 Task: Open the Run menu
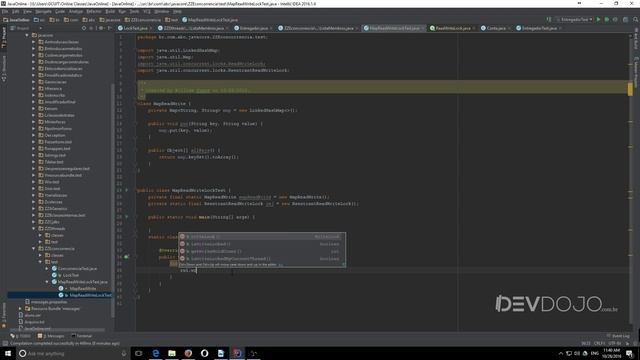click(122, 11)
